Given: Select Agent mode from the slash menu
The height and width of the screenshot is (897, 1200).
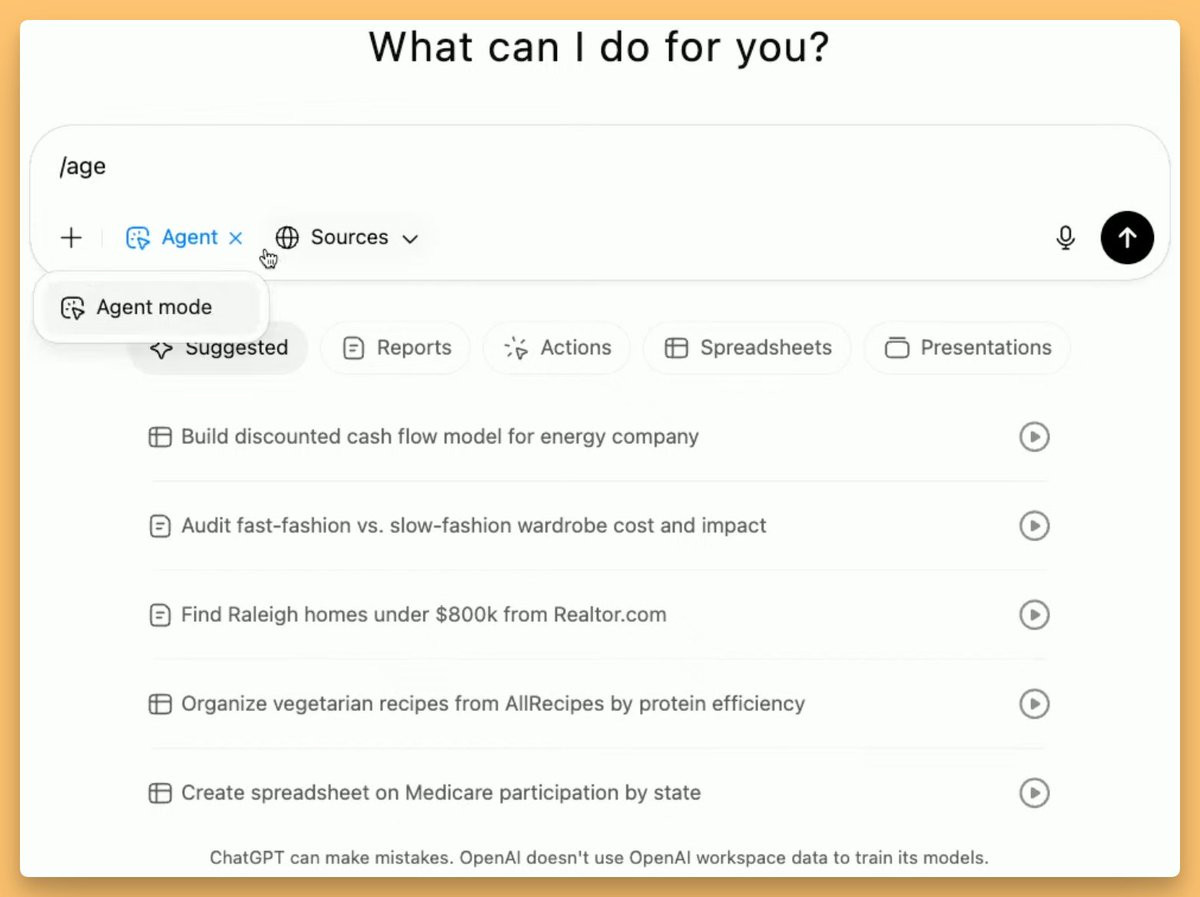Looking at the screenshot, I should click(x=151, y=308).
